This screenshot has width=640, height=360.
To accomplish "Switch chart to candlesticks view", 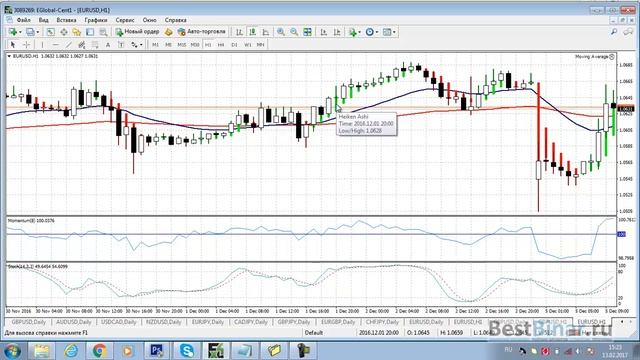I will tap(253, 32).
